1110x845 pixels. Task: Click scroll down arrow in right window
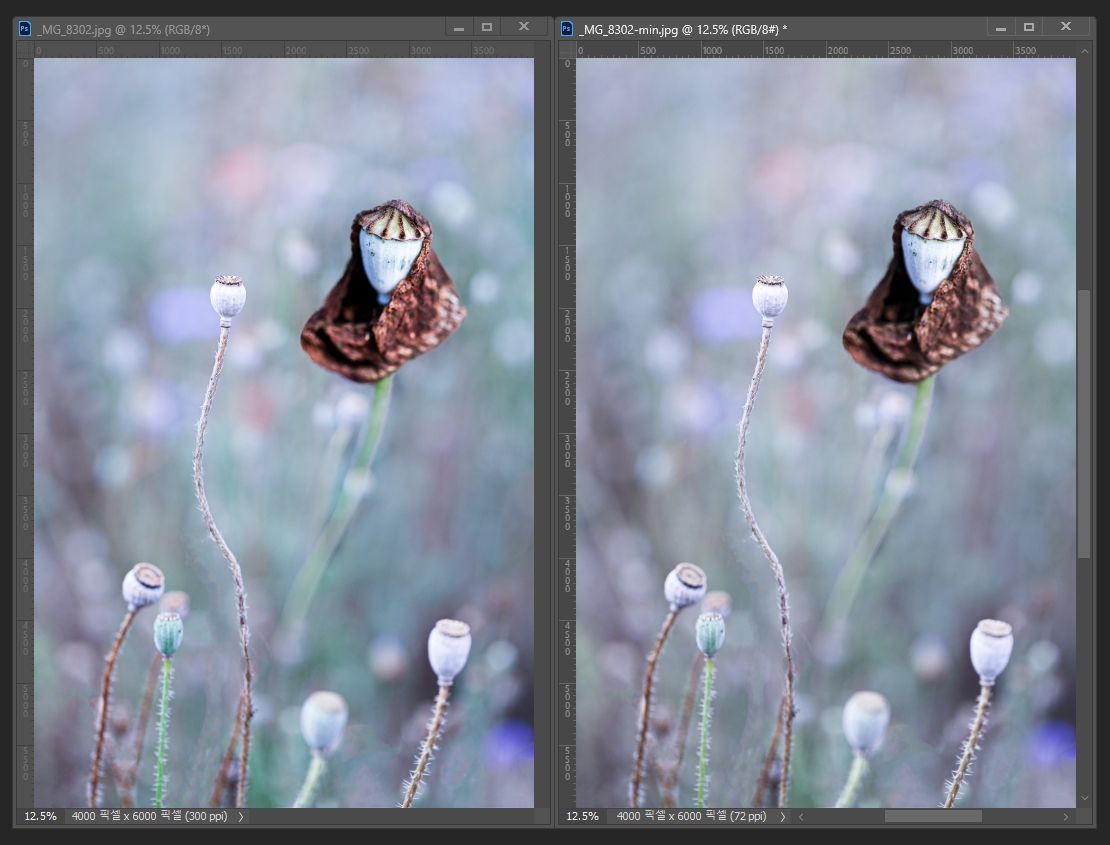tap(1085, 798)
